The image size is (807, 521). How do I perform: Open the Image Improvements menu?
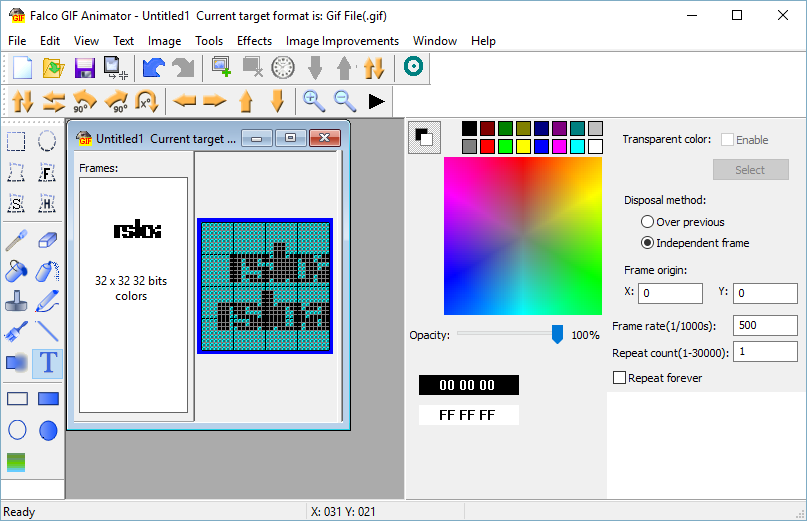coord(342,41)
